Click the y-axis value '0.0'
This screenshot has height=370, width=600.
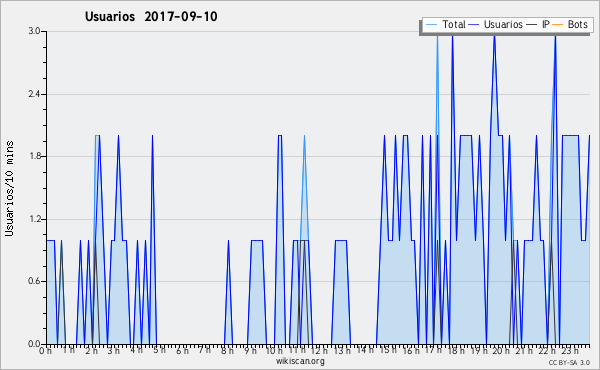click(34, 344)
